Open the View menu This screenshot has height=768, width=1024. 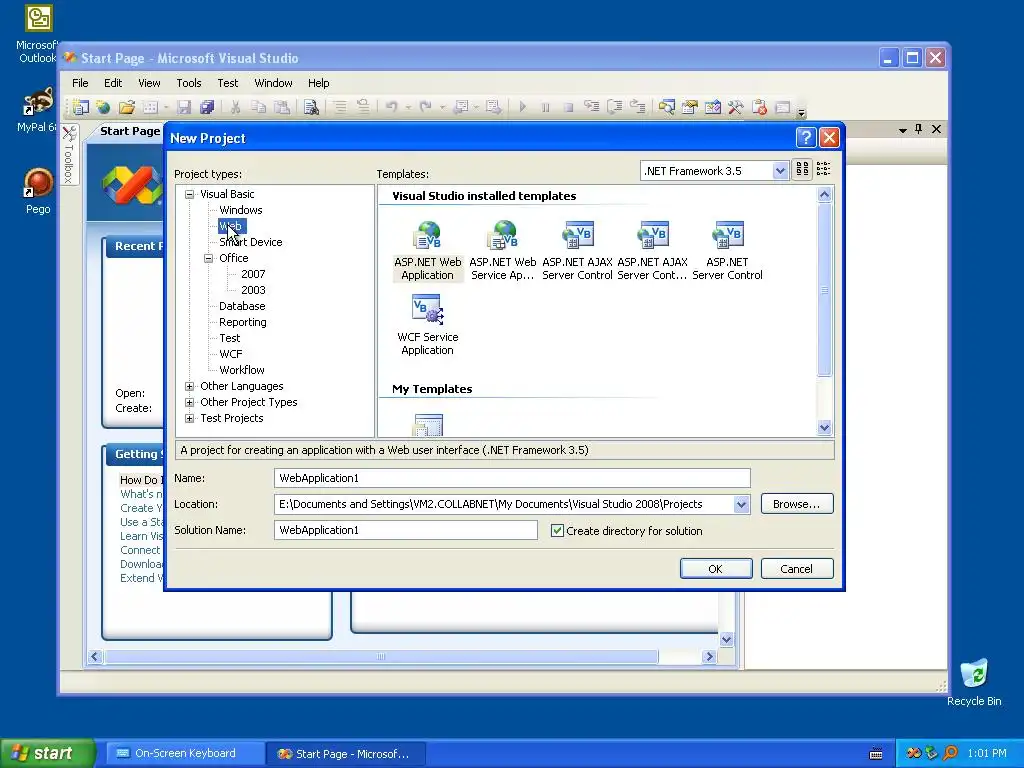click(x=149, y=83)
